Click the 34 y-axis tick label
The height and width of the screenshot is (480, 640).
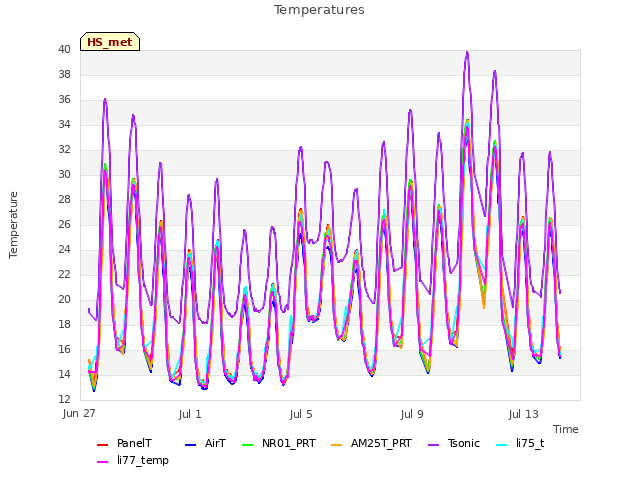pos(64,124)
